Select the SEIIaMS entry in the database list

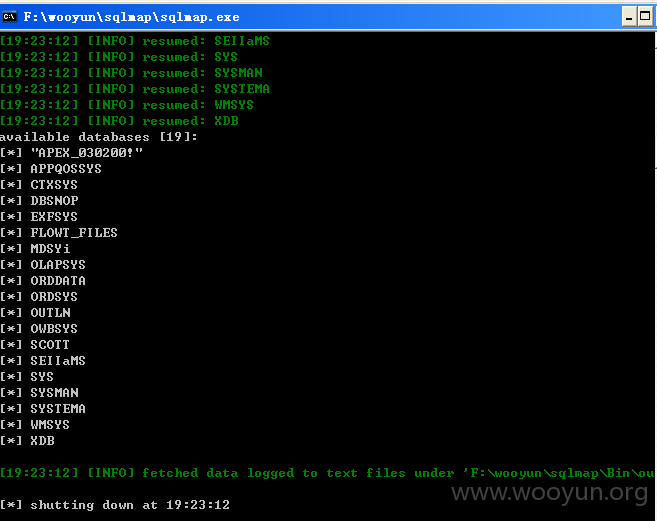click(x=43, y=361)
